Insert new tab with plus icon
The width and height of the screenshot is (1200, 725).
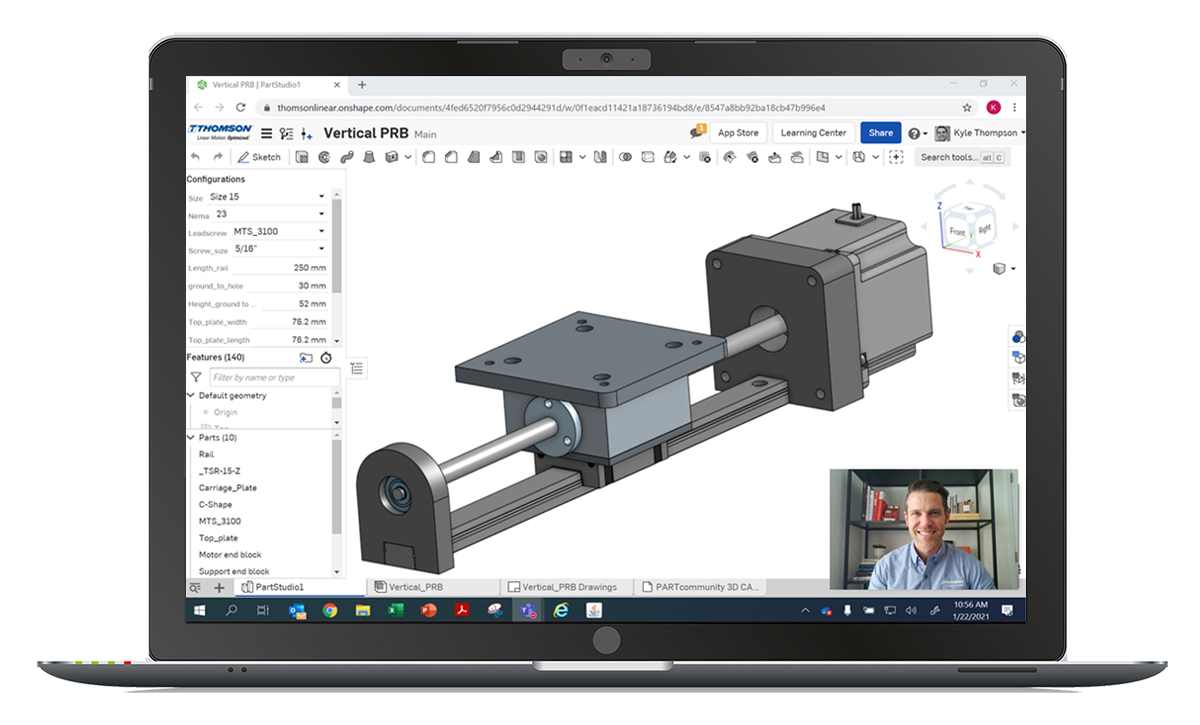click(219, 587)
